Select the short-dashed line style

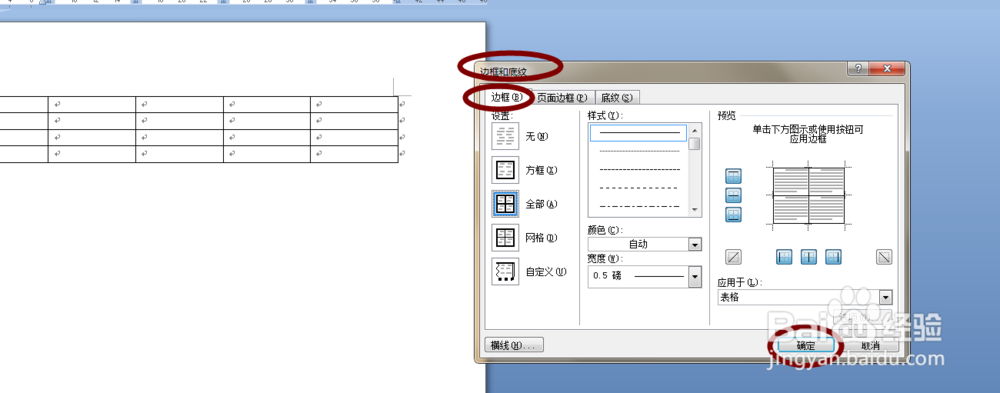tap(638, 170)
